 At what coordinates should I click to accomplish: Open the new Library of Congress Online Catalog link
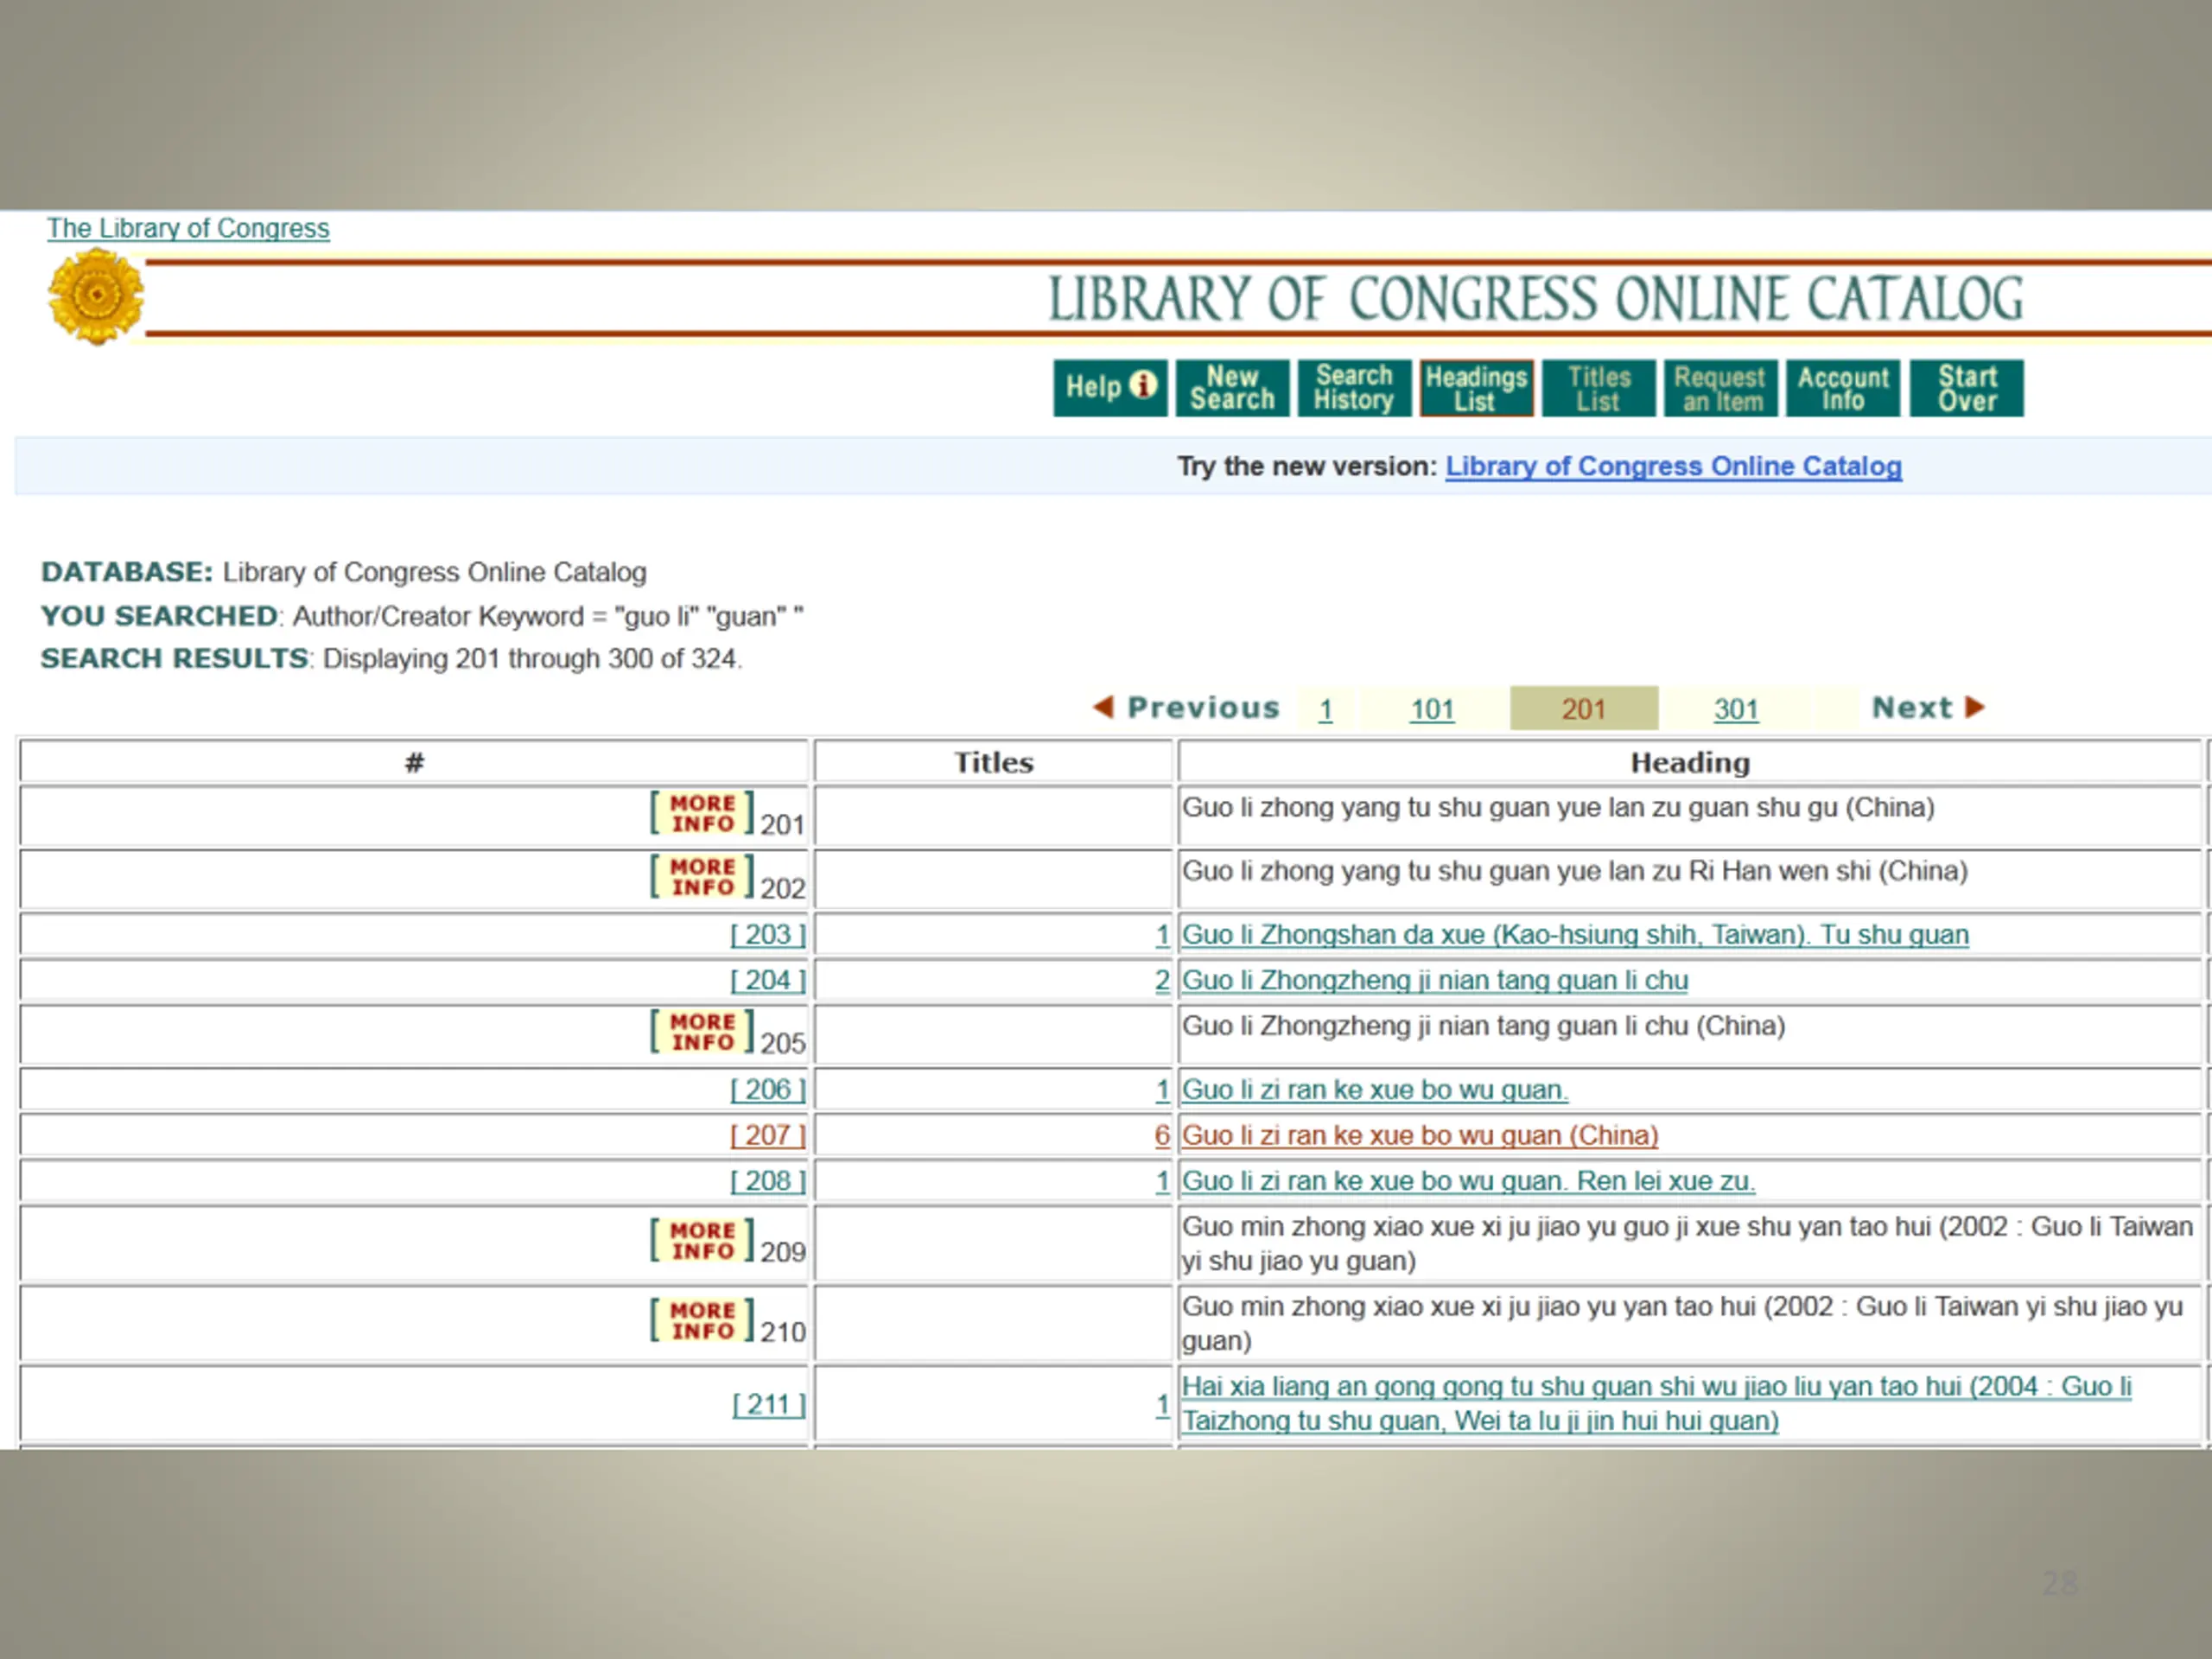pos(1673,466)
